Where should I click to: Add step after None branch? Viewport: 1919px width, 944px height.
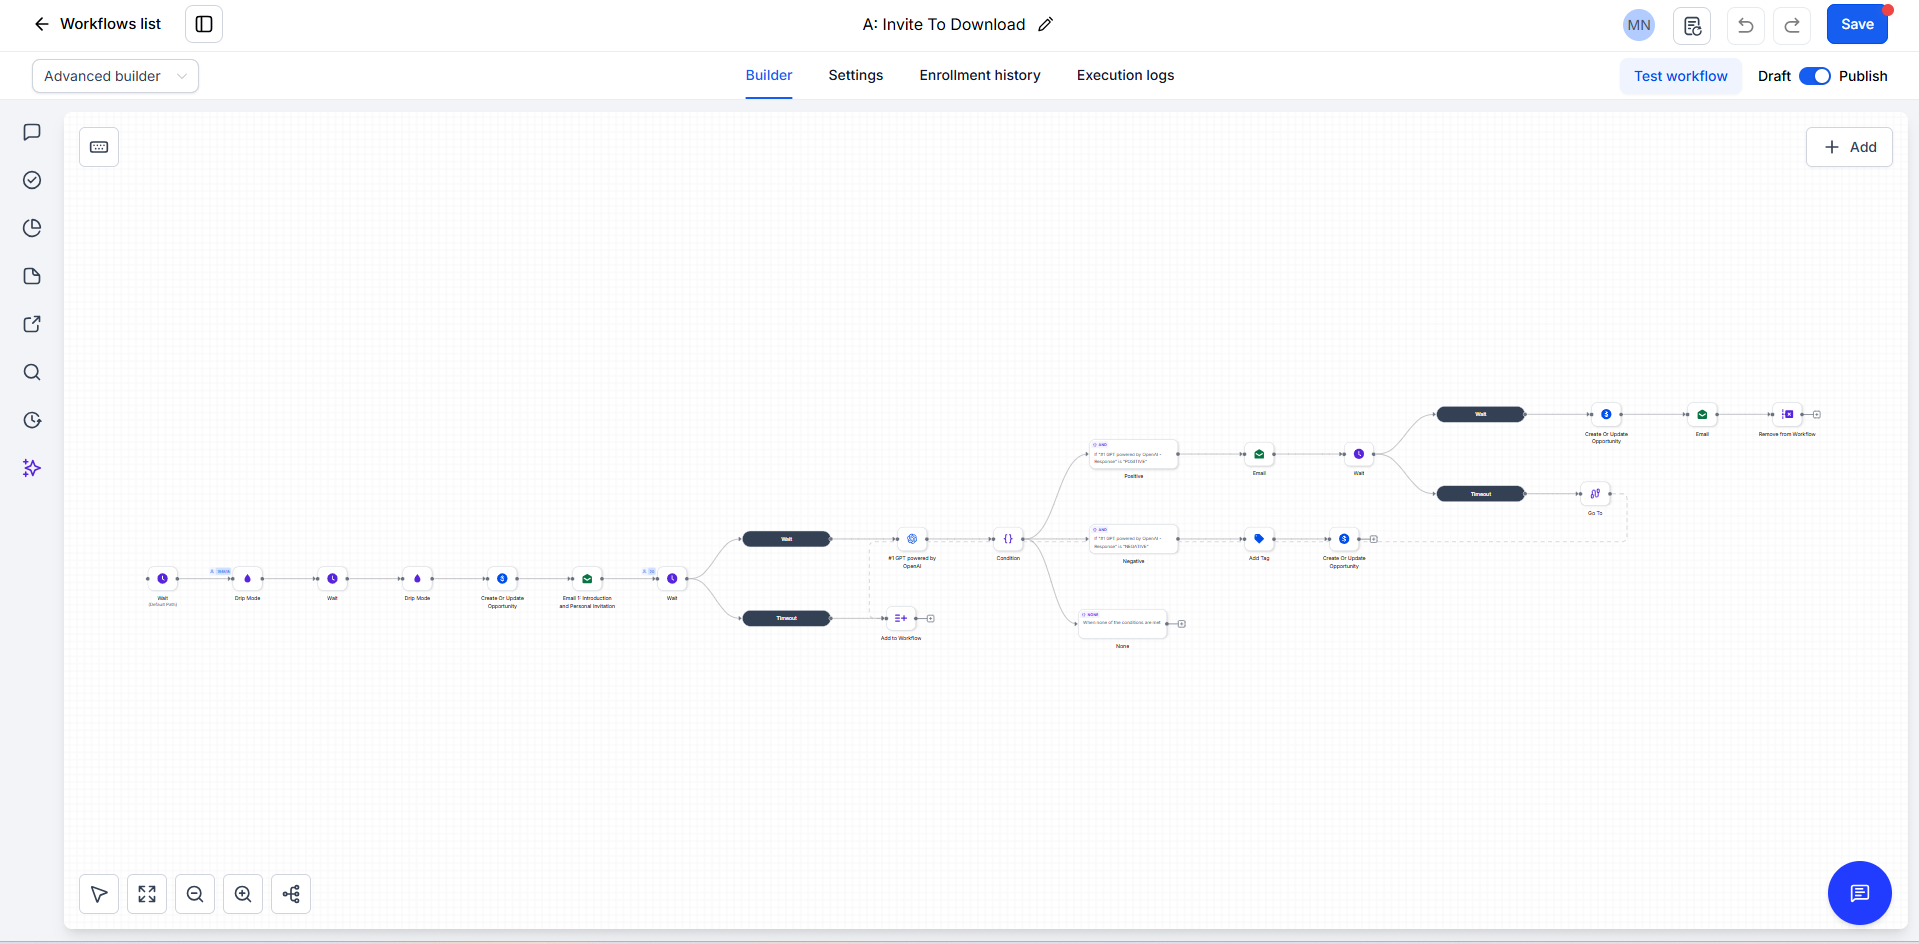tap(1182, 624)
